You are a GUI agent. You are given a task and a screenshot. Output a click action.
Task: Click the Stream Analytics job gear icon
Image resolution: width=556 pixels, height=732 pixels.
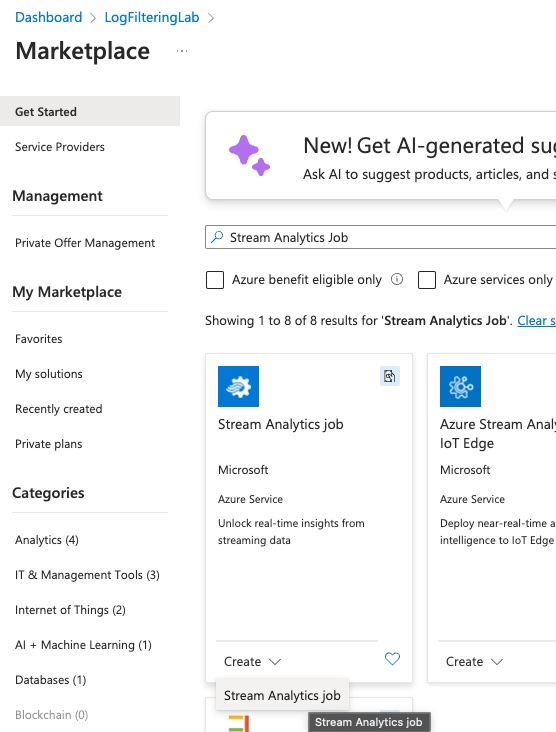[x=238, y=387]
